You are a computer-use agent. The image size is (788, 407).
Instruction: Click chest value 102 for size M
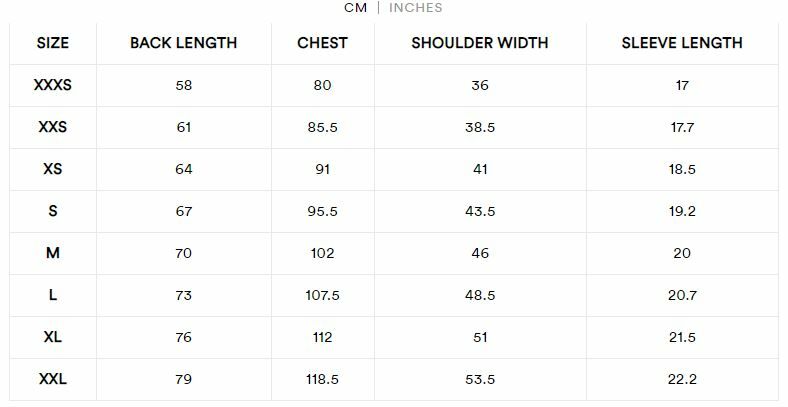(x=322, y=253)
